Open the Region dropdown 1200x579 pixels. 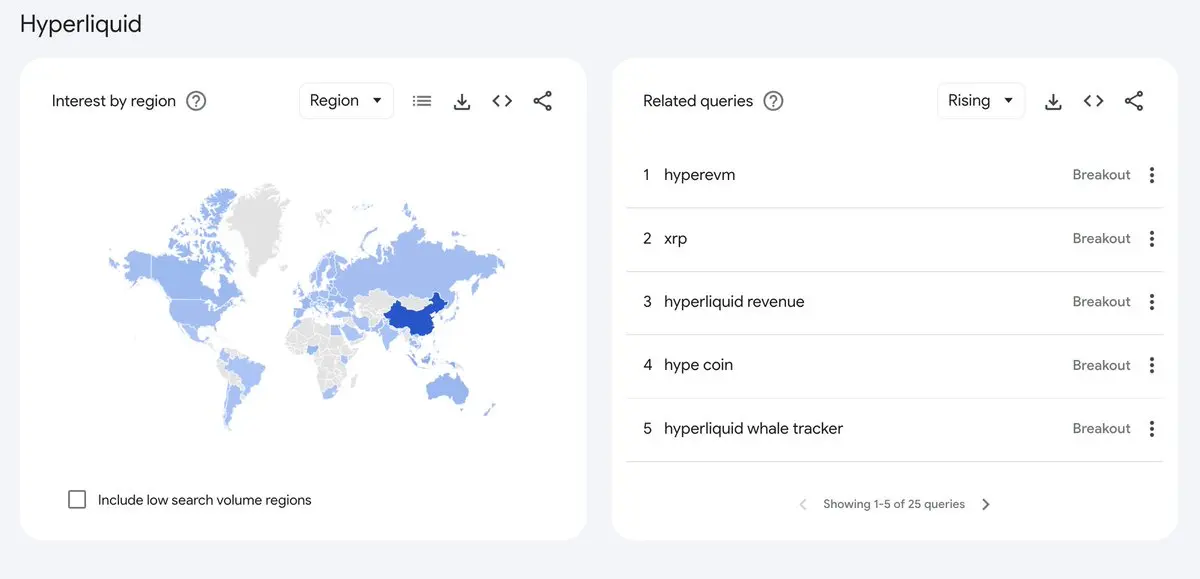click(x=346, y=101)
